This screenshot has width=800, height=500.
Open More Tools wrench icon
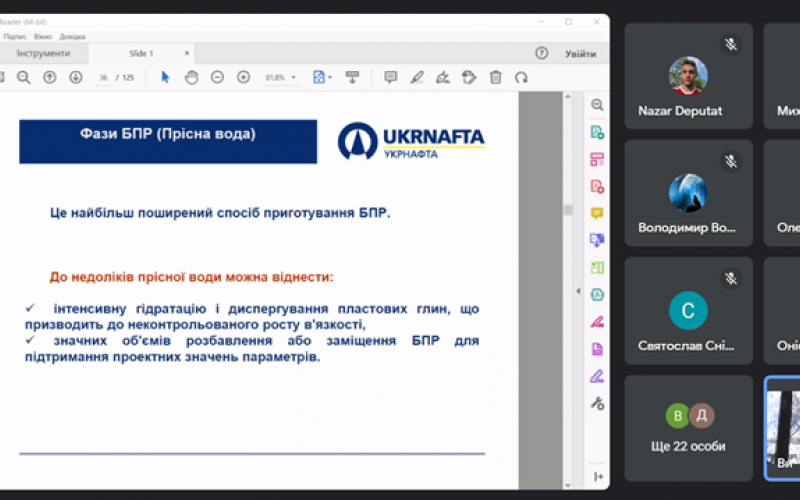(x=597, y=404)
